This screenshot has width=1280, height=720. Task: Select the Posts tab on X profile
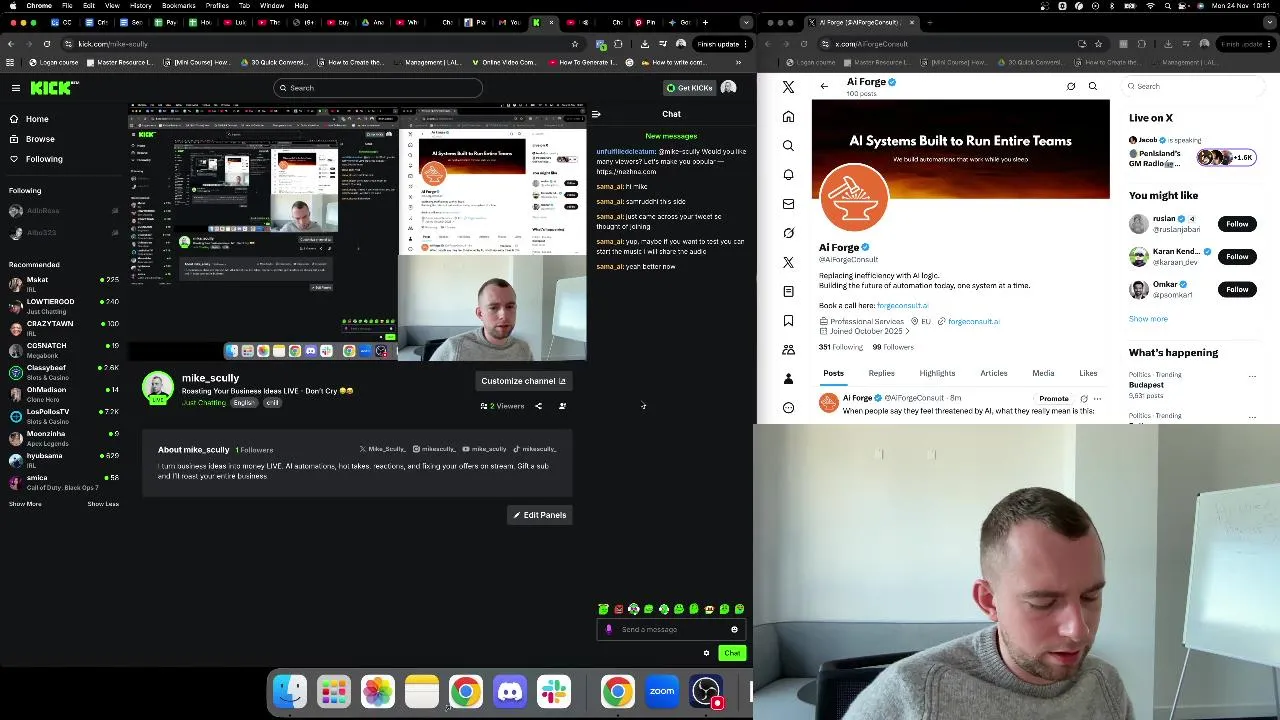pyautogui.click(x=833, y=373)
